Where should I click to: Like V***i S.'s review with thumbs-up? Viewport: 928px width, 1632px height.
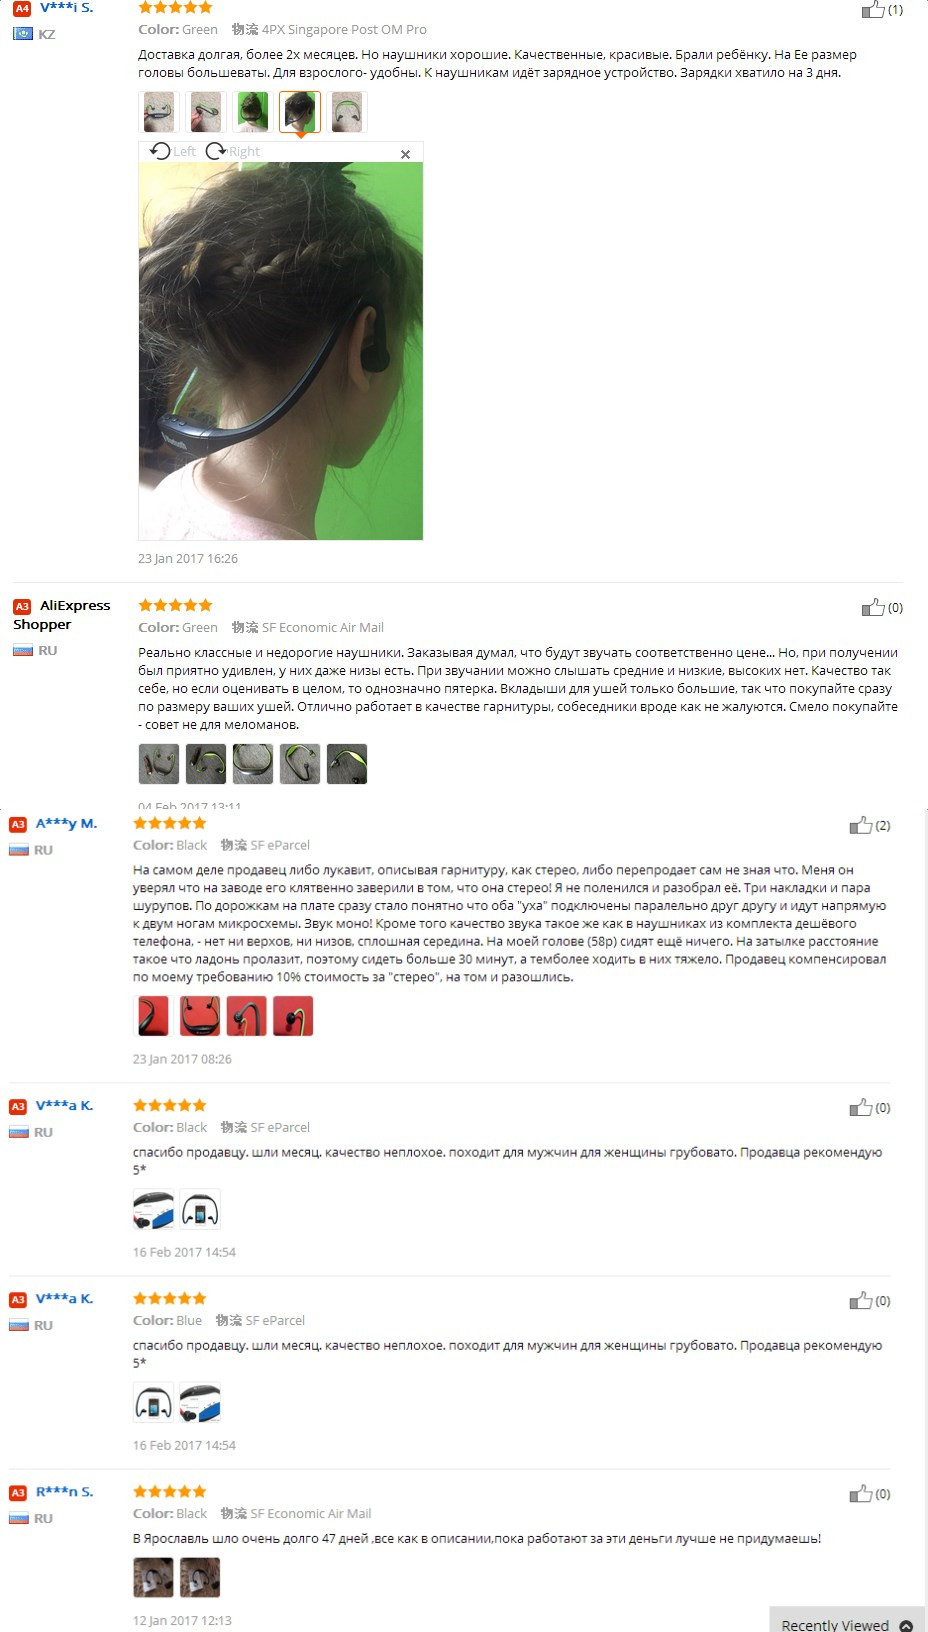click(x=873, y=10)
